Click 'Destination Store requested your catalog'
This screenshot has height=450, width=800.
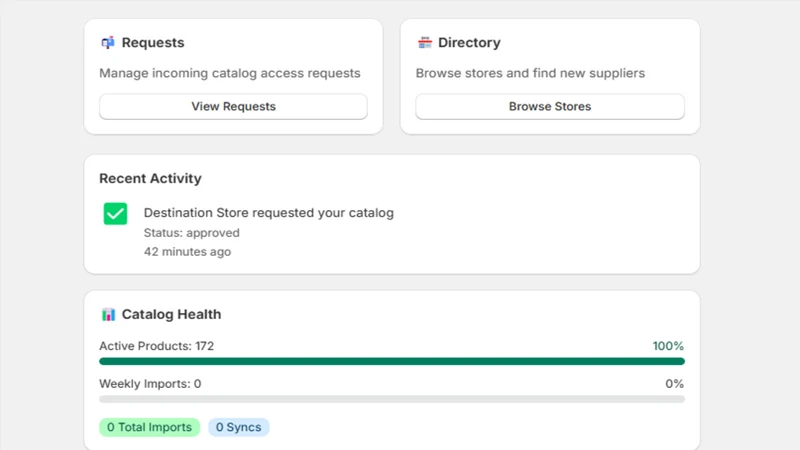268,213
